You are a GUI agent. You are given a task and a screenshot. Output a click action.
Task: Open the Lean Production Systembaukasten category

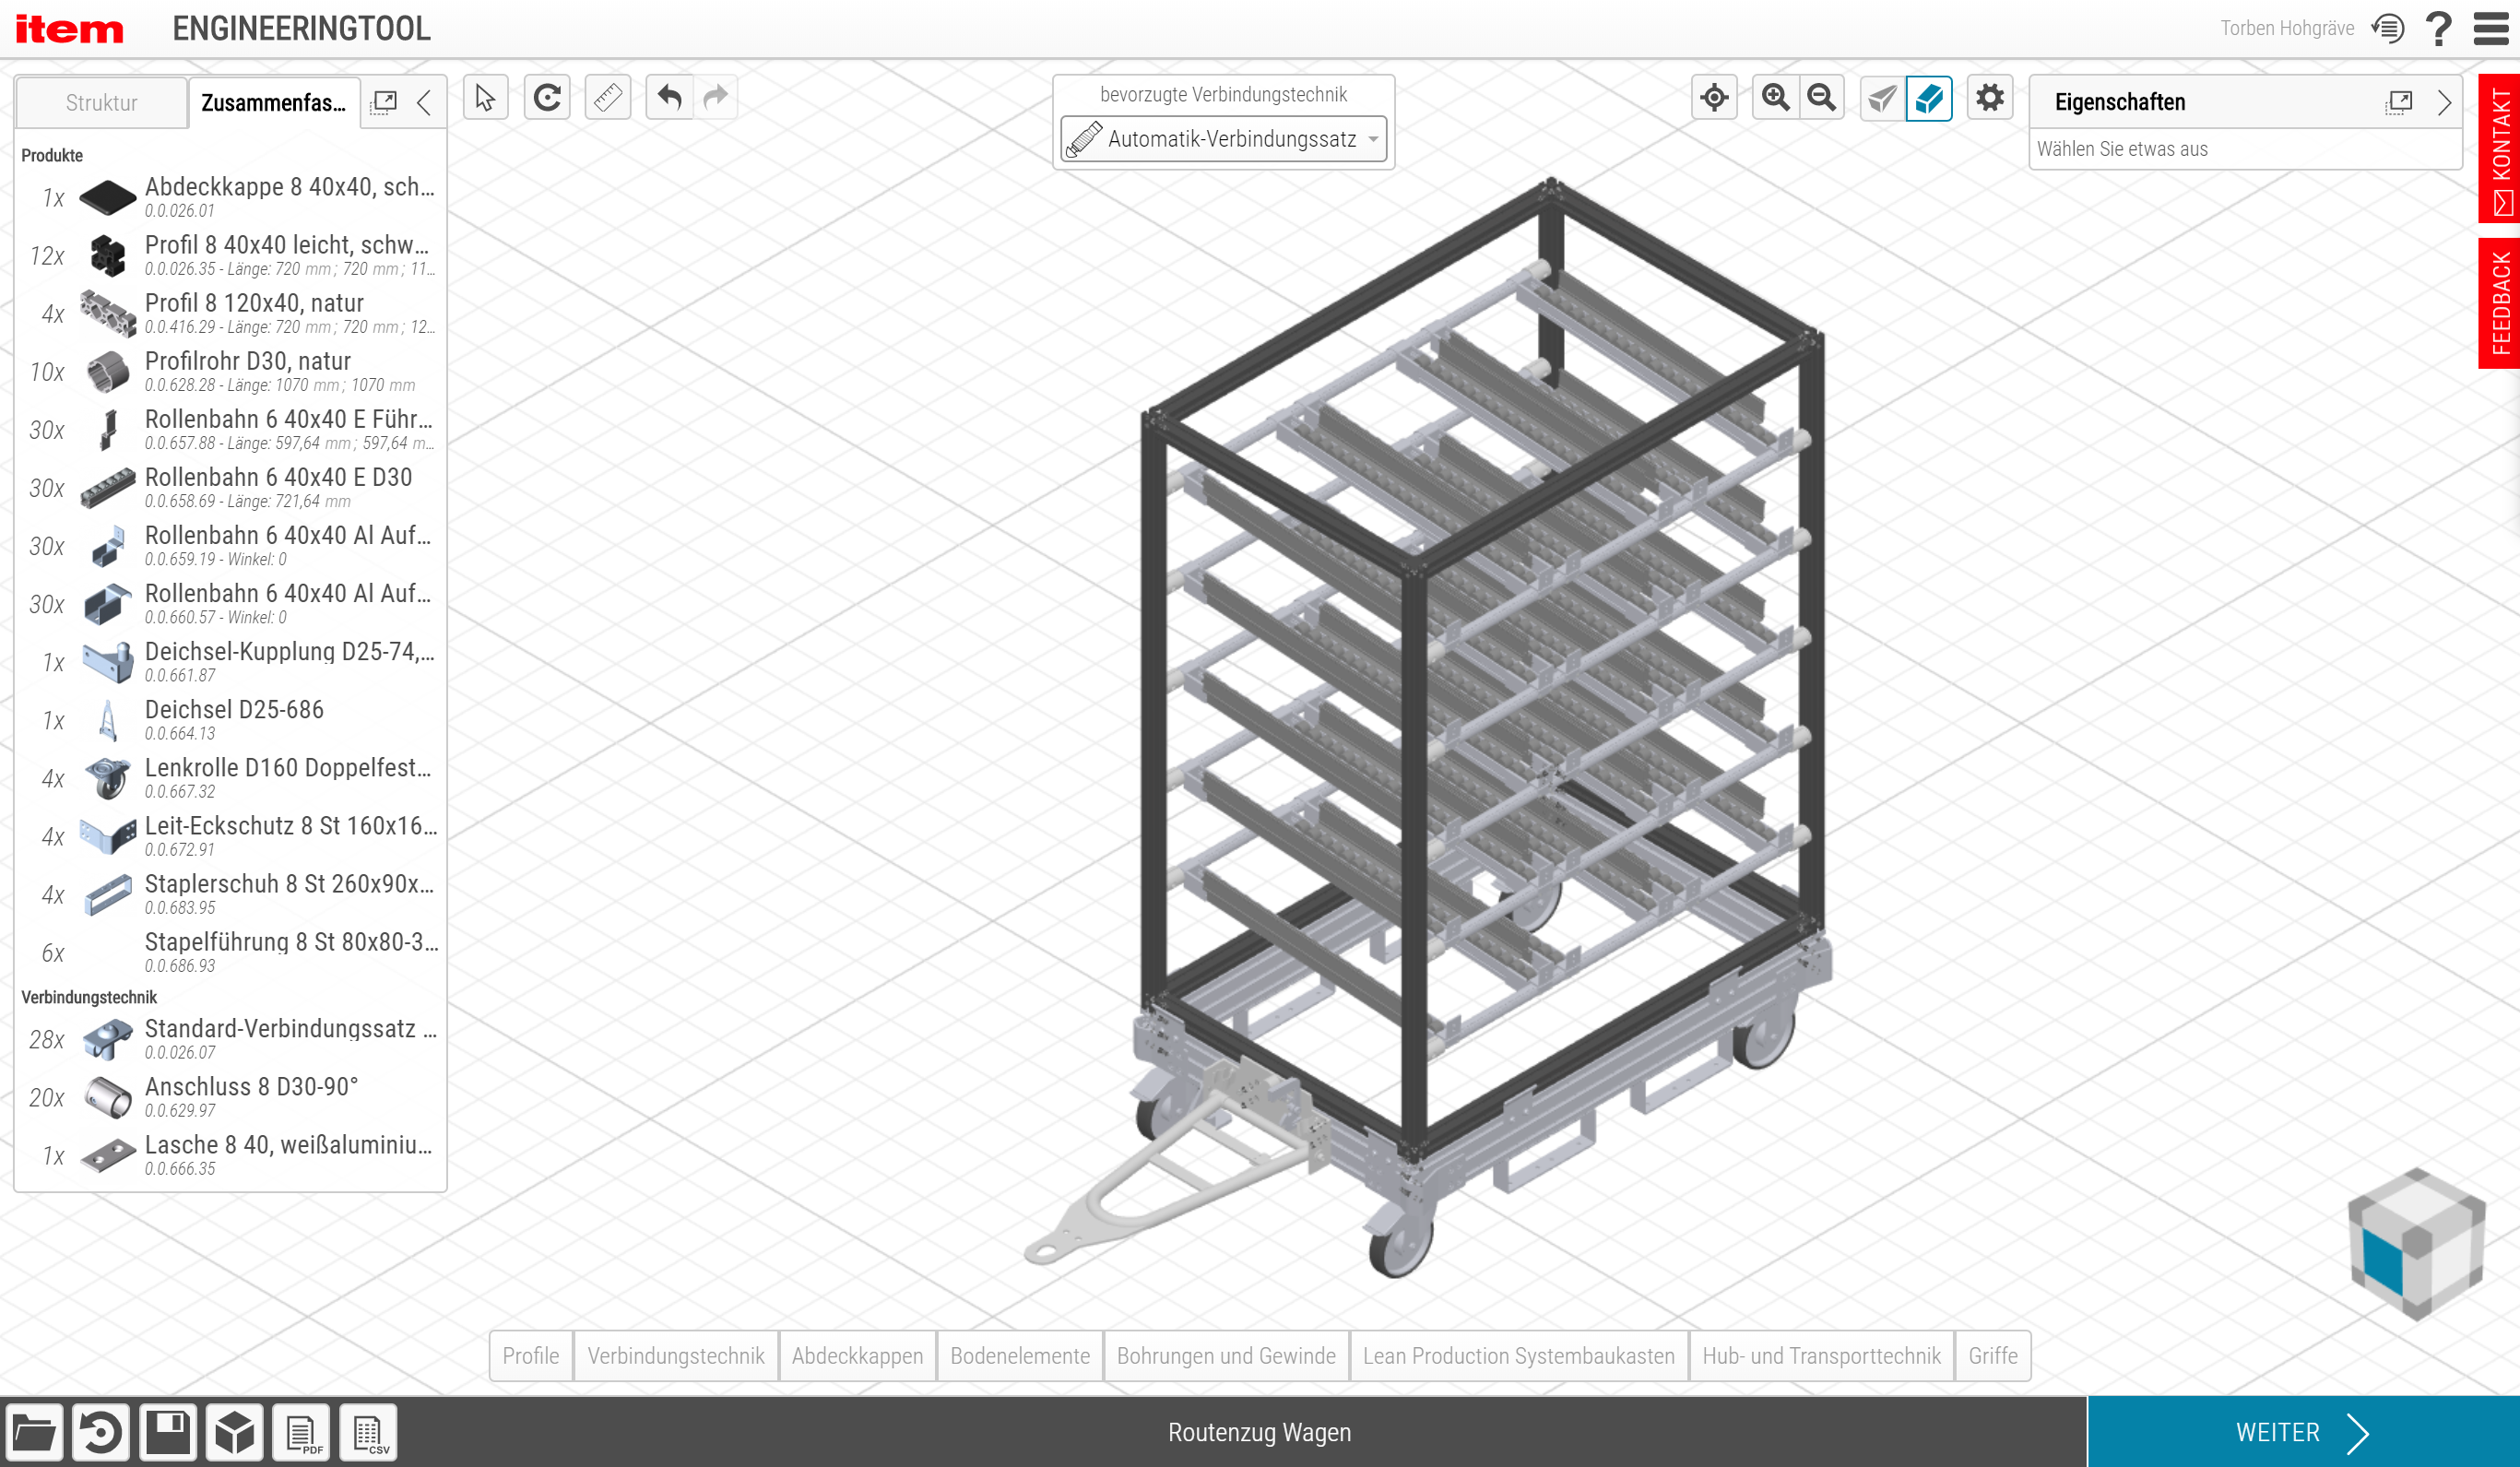point(1518,1356)
